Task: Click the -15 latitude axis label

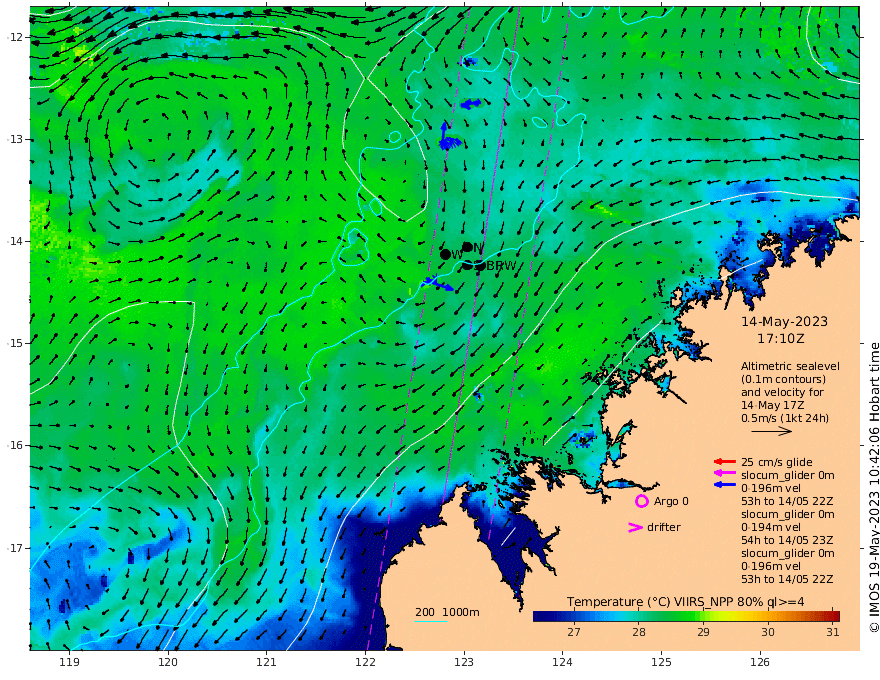Action: pos(15,343)
